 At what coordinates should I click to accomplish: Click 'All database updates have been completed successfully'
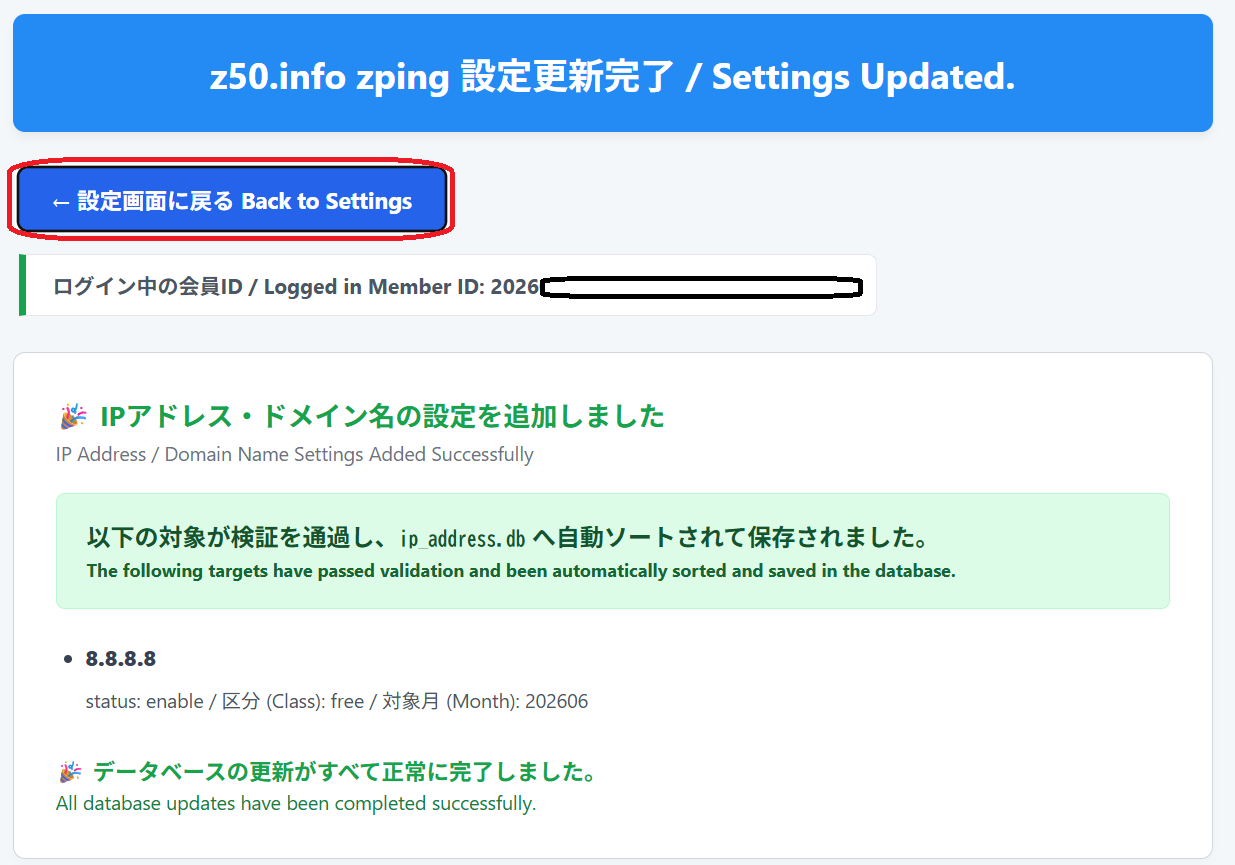pos(296,803)
